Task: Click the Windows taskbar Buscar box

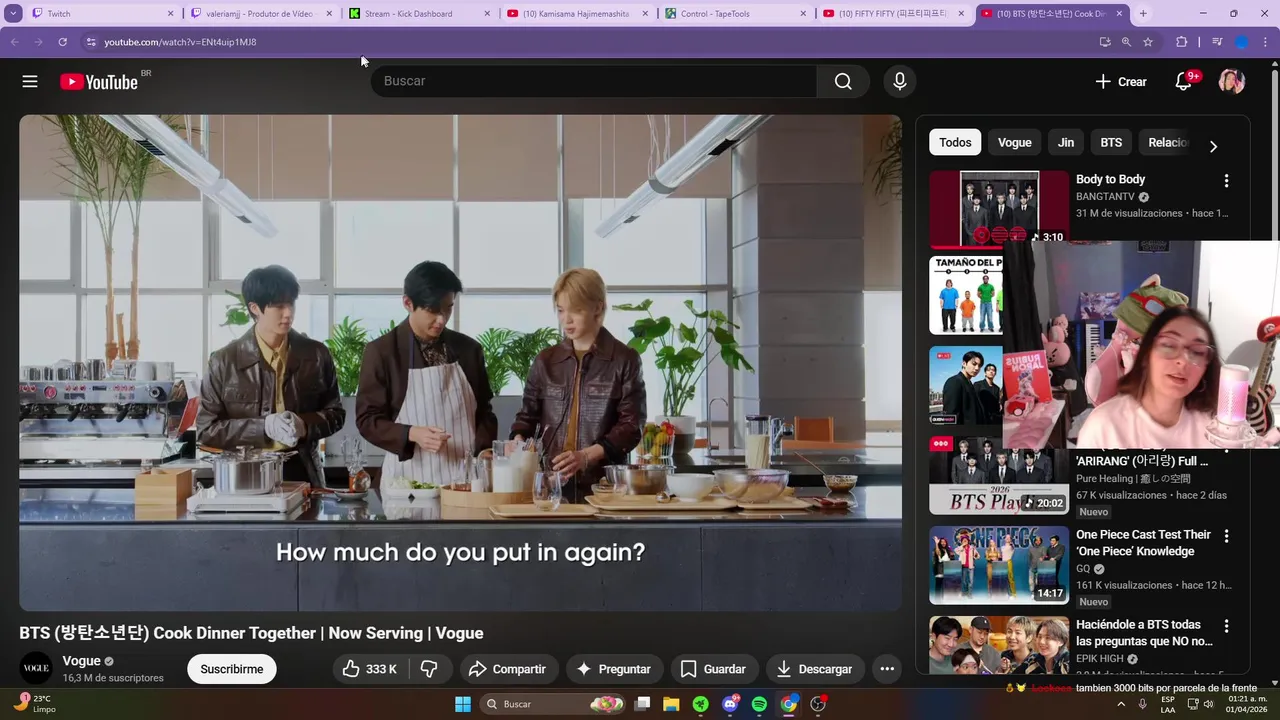Action: coord(553,704)
